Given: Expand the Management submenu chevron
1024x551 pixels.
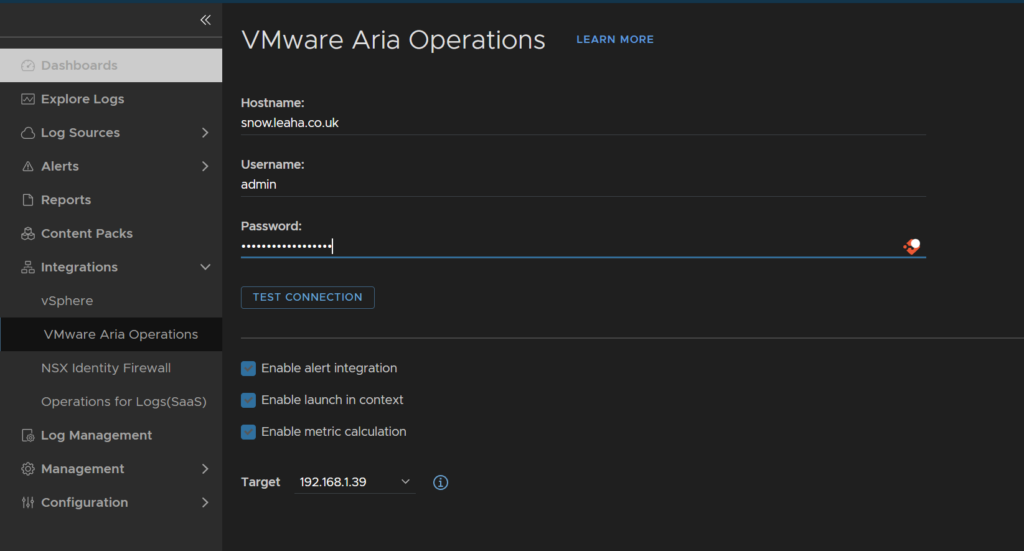Looking at the screenshot, I should click(x=205, y=469).
